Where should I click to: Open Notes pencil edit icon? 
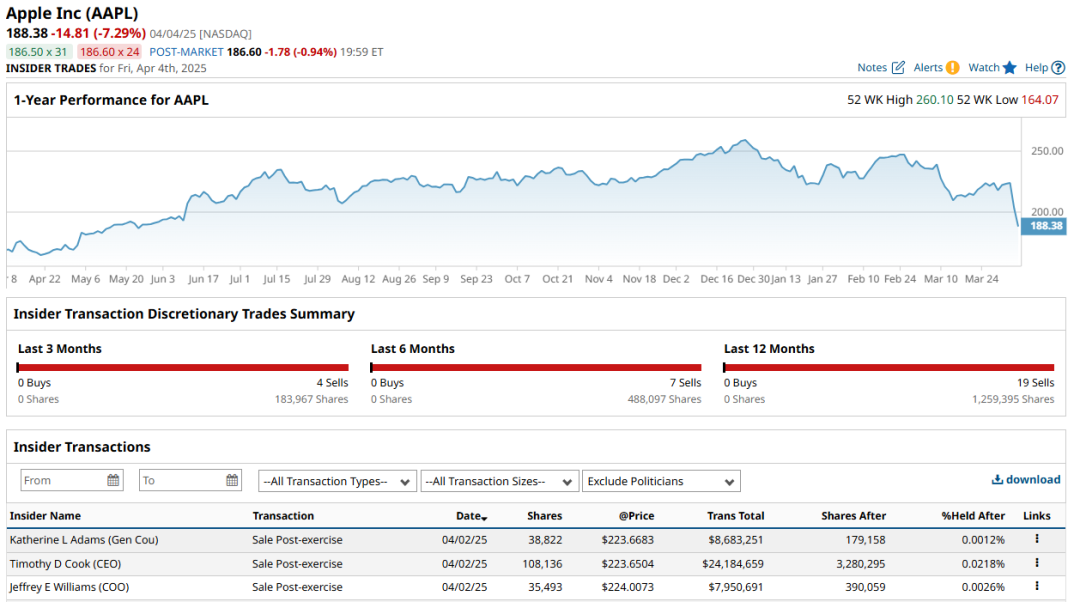[898, 68]
